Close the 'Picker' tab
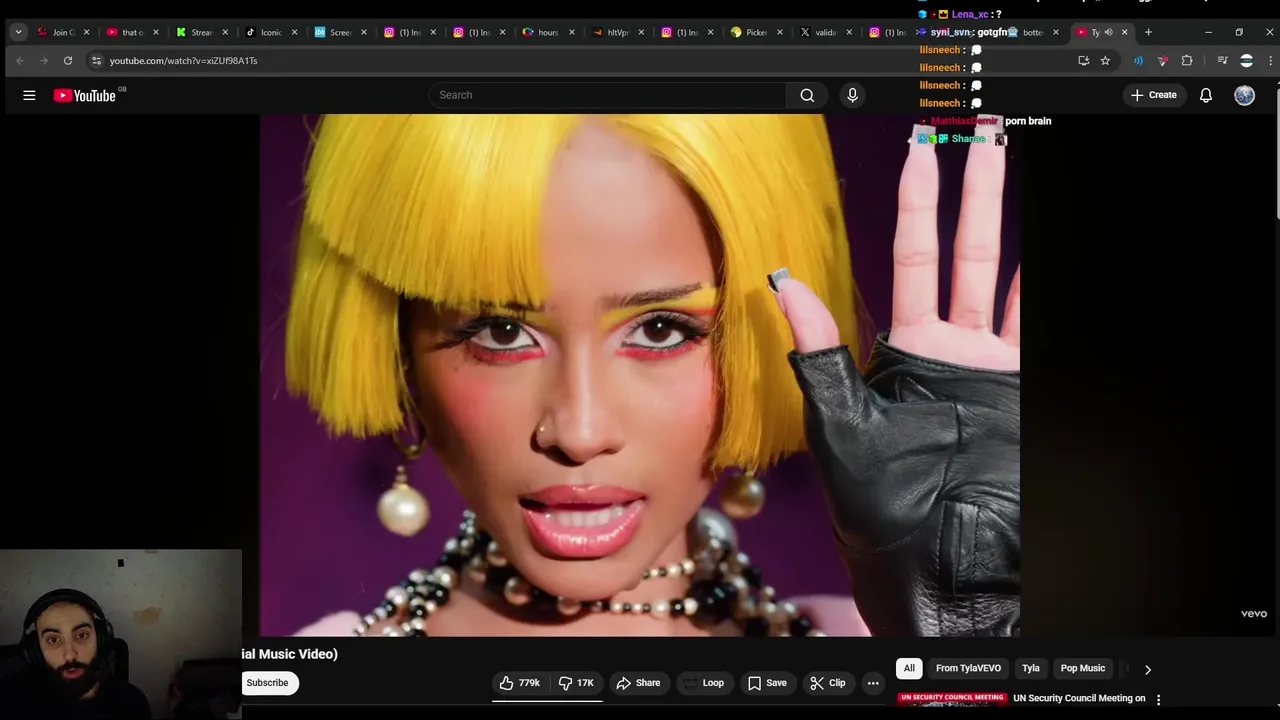Image resolution: width=1280 pixels, height=720 pixels. pos(780,32)
